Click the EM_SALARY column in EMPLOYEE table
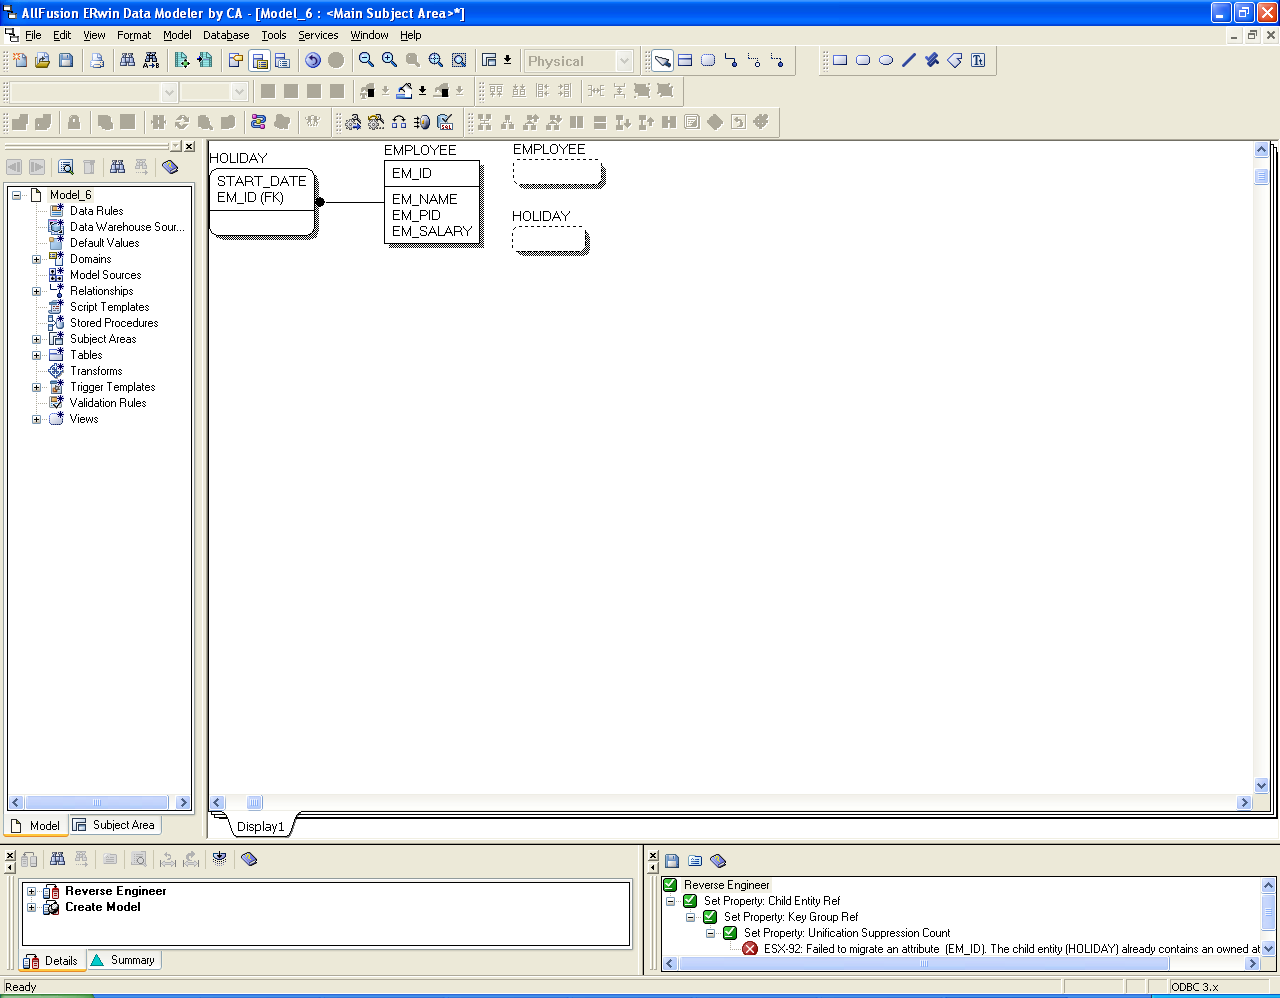1280x998 pixels. click(x=431, y=231)
